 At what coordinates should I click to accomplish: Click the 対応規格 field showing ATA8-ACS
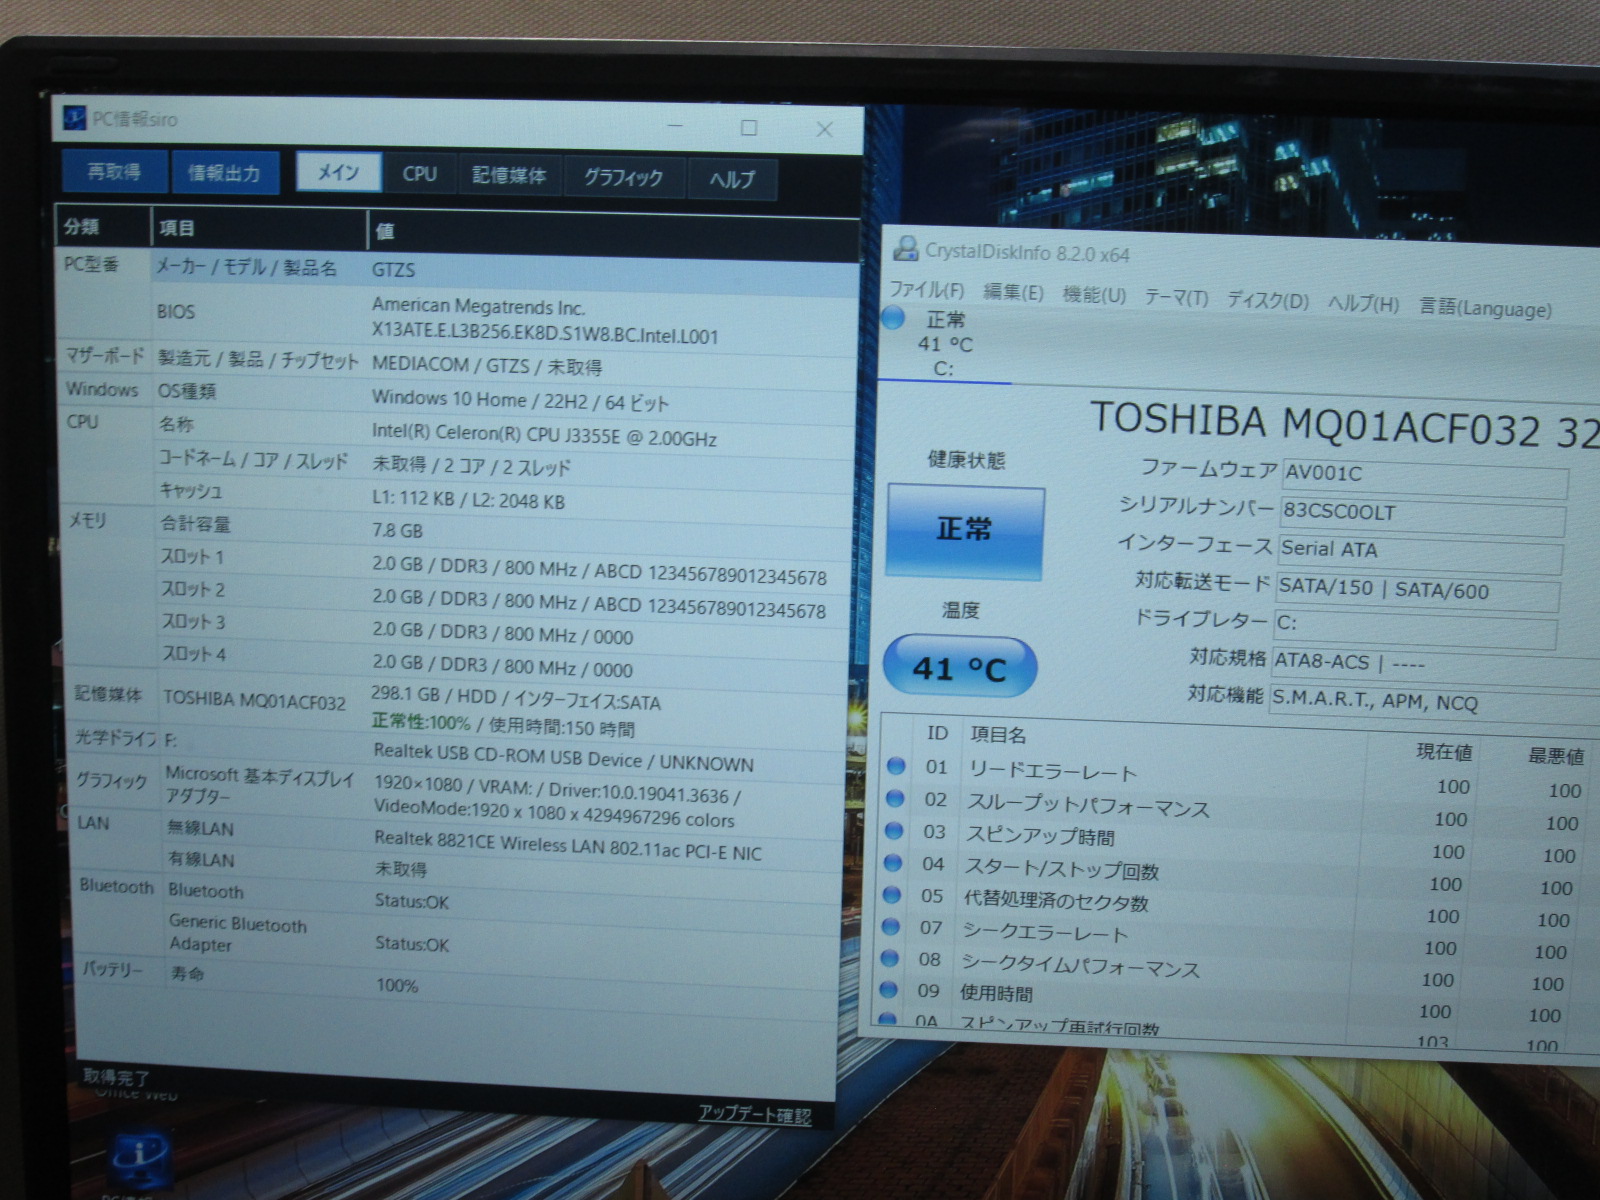pos(1434,666)
